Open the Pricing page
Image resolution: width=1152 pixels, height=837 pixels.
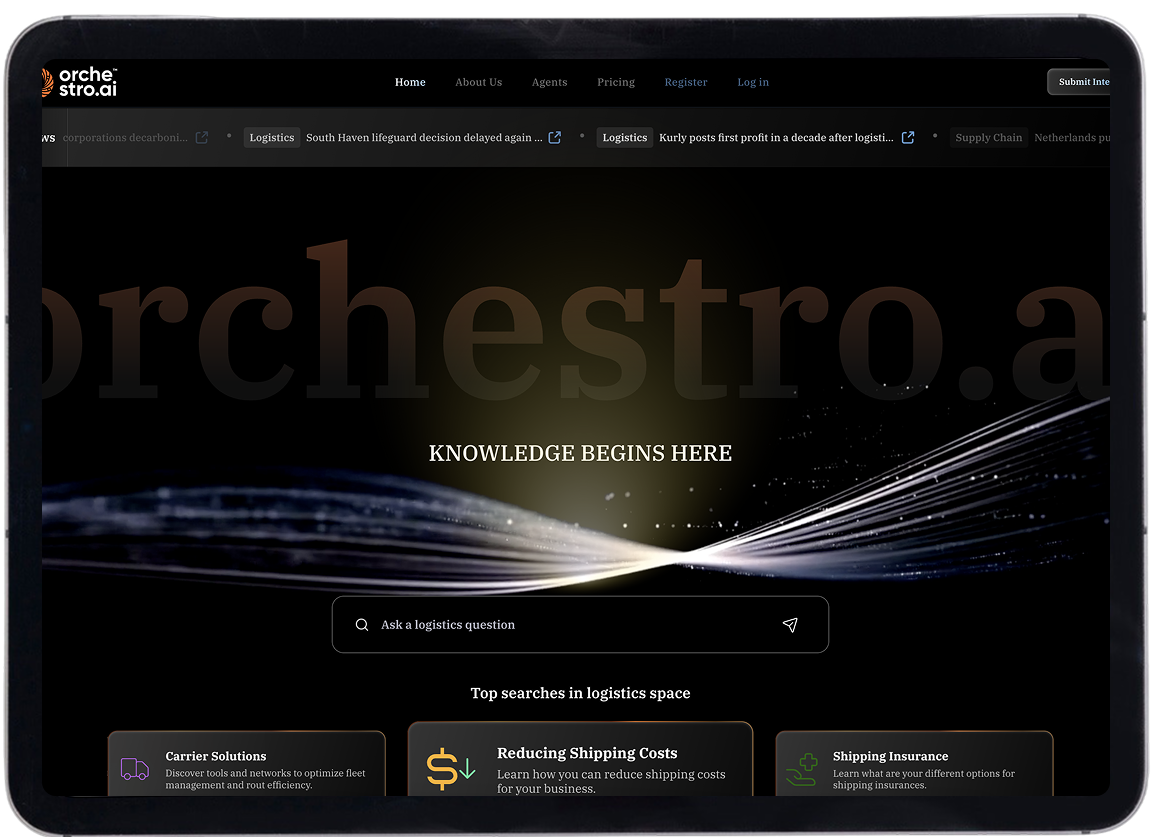tap(616, 82)
